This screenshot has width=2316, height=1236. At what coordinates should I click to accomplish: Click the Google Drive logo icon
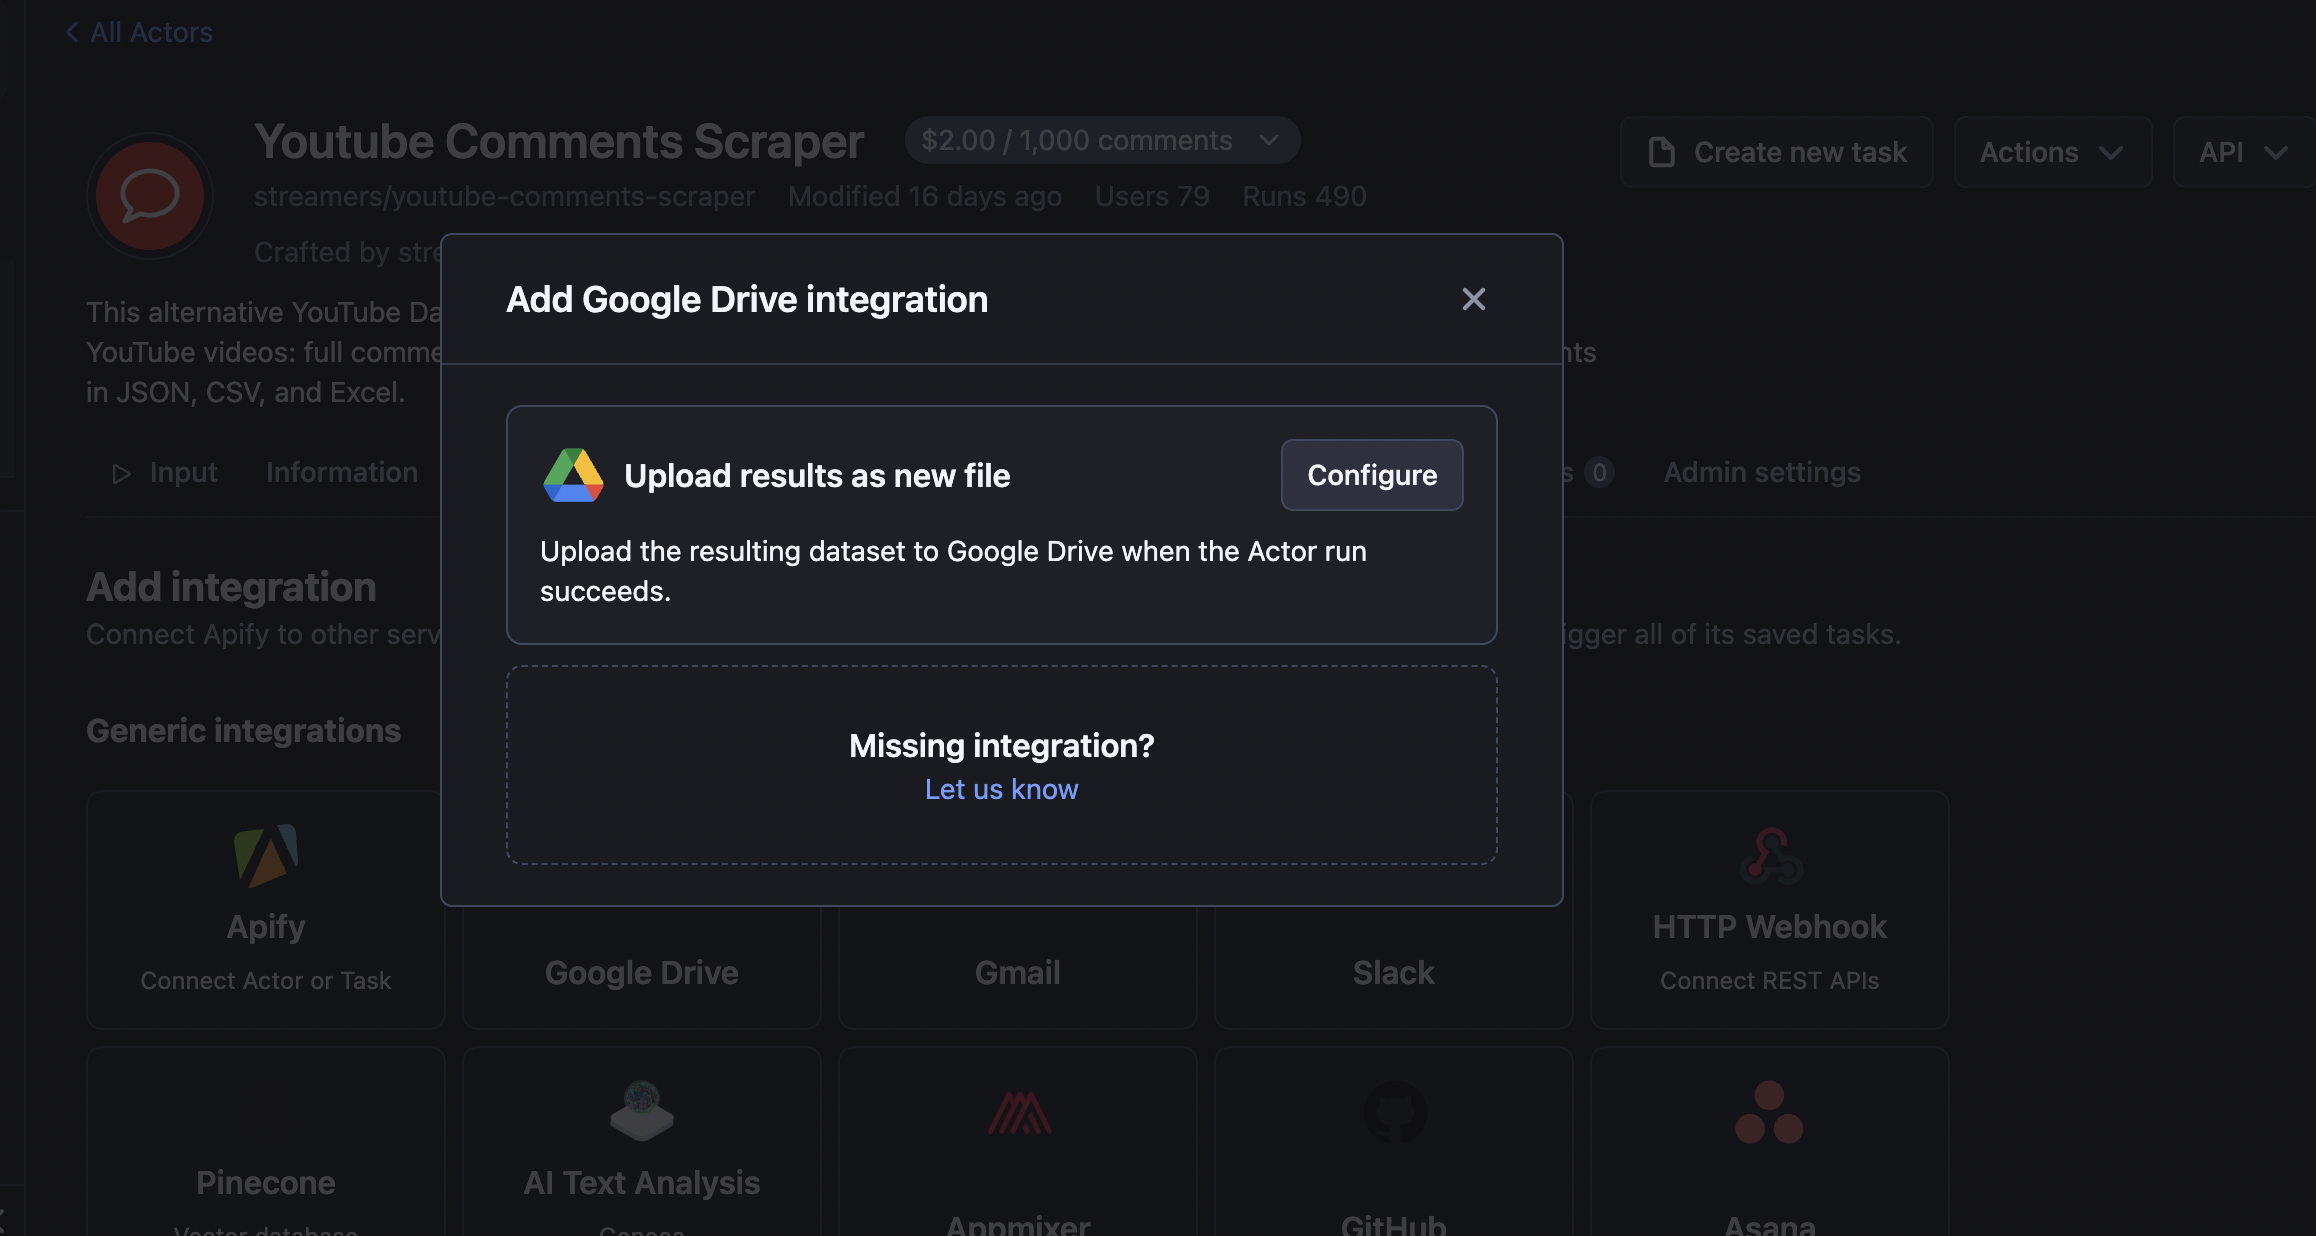[573, 475]
